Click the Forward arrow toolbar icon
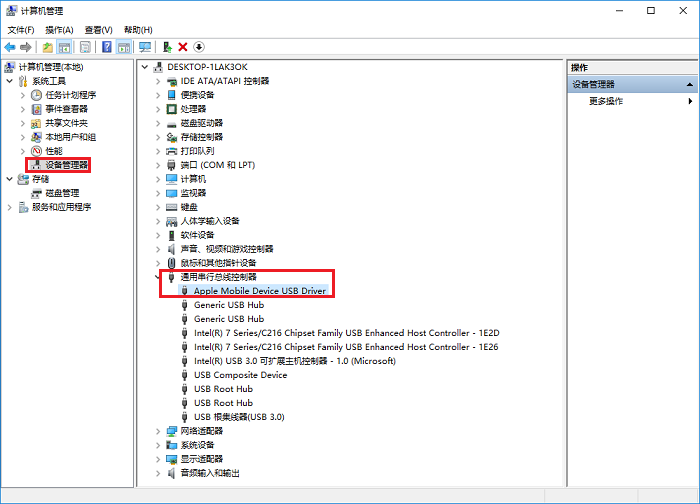This screenshot has width=700, height=504. coord(27,47)
